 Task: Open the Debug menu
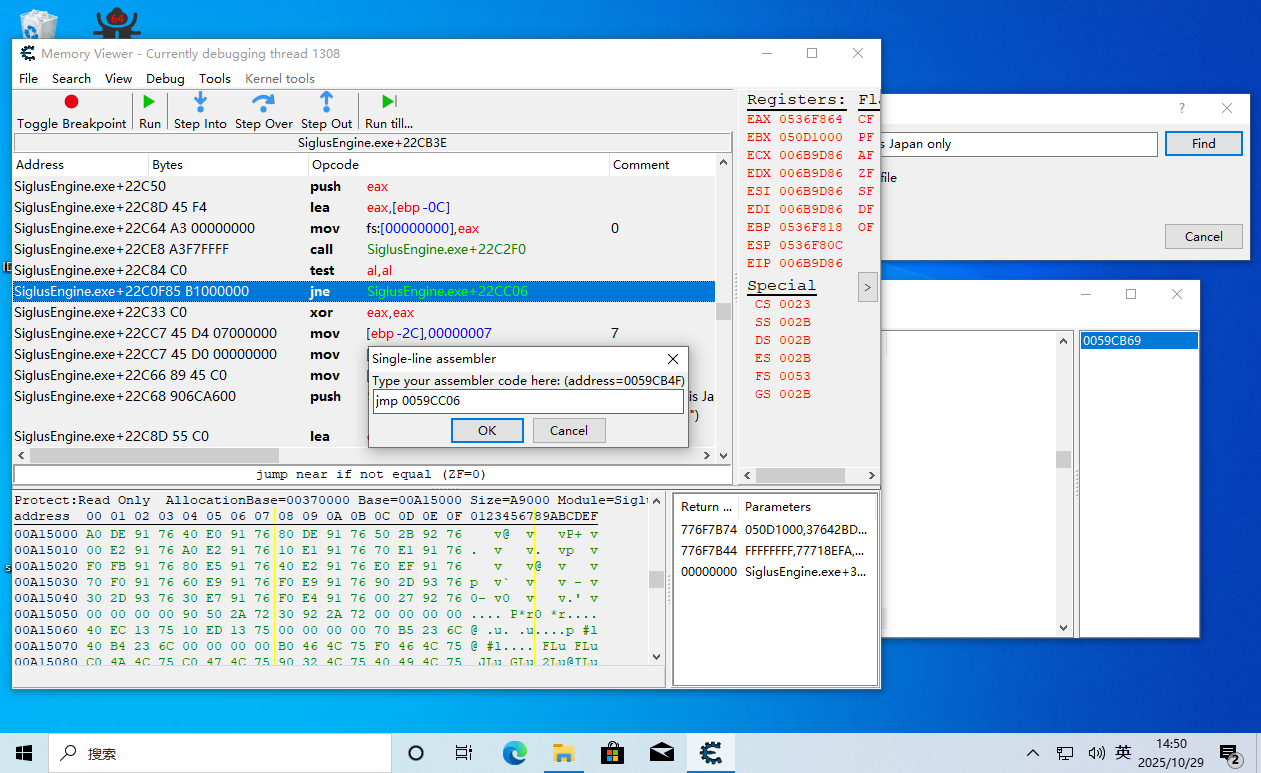click(x=165, y=78)
